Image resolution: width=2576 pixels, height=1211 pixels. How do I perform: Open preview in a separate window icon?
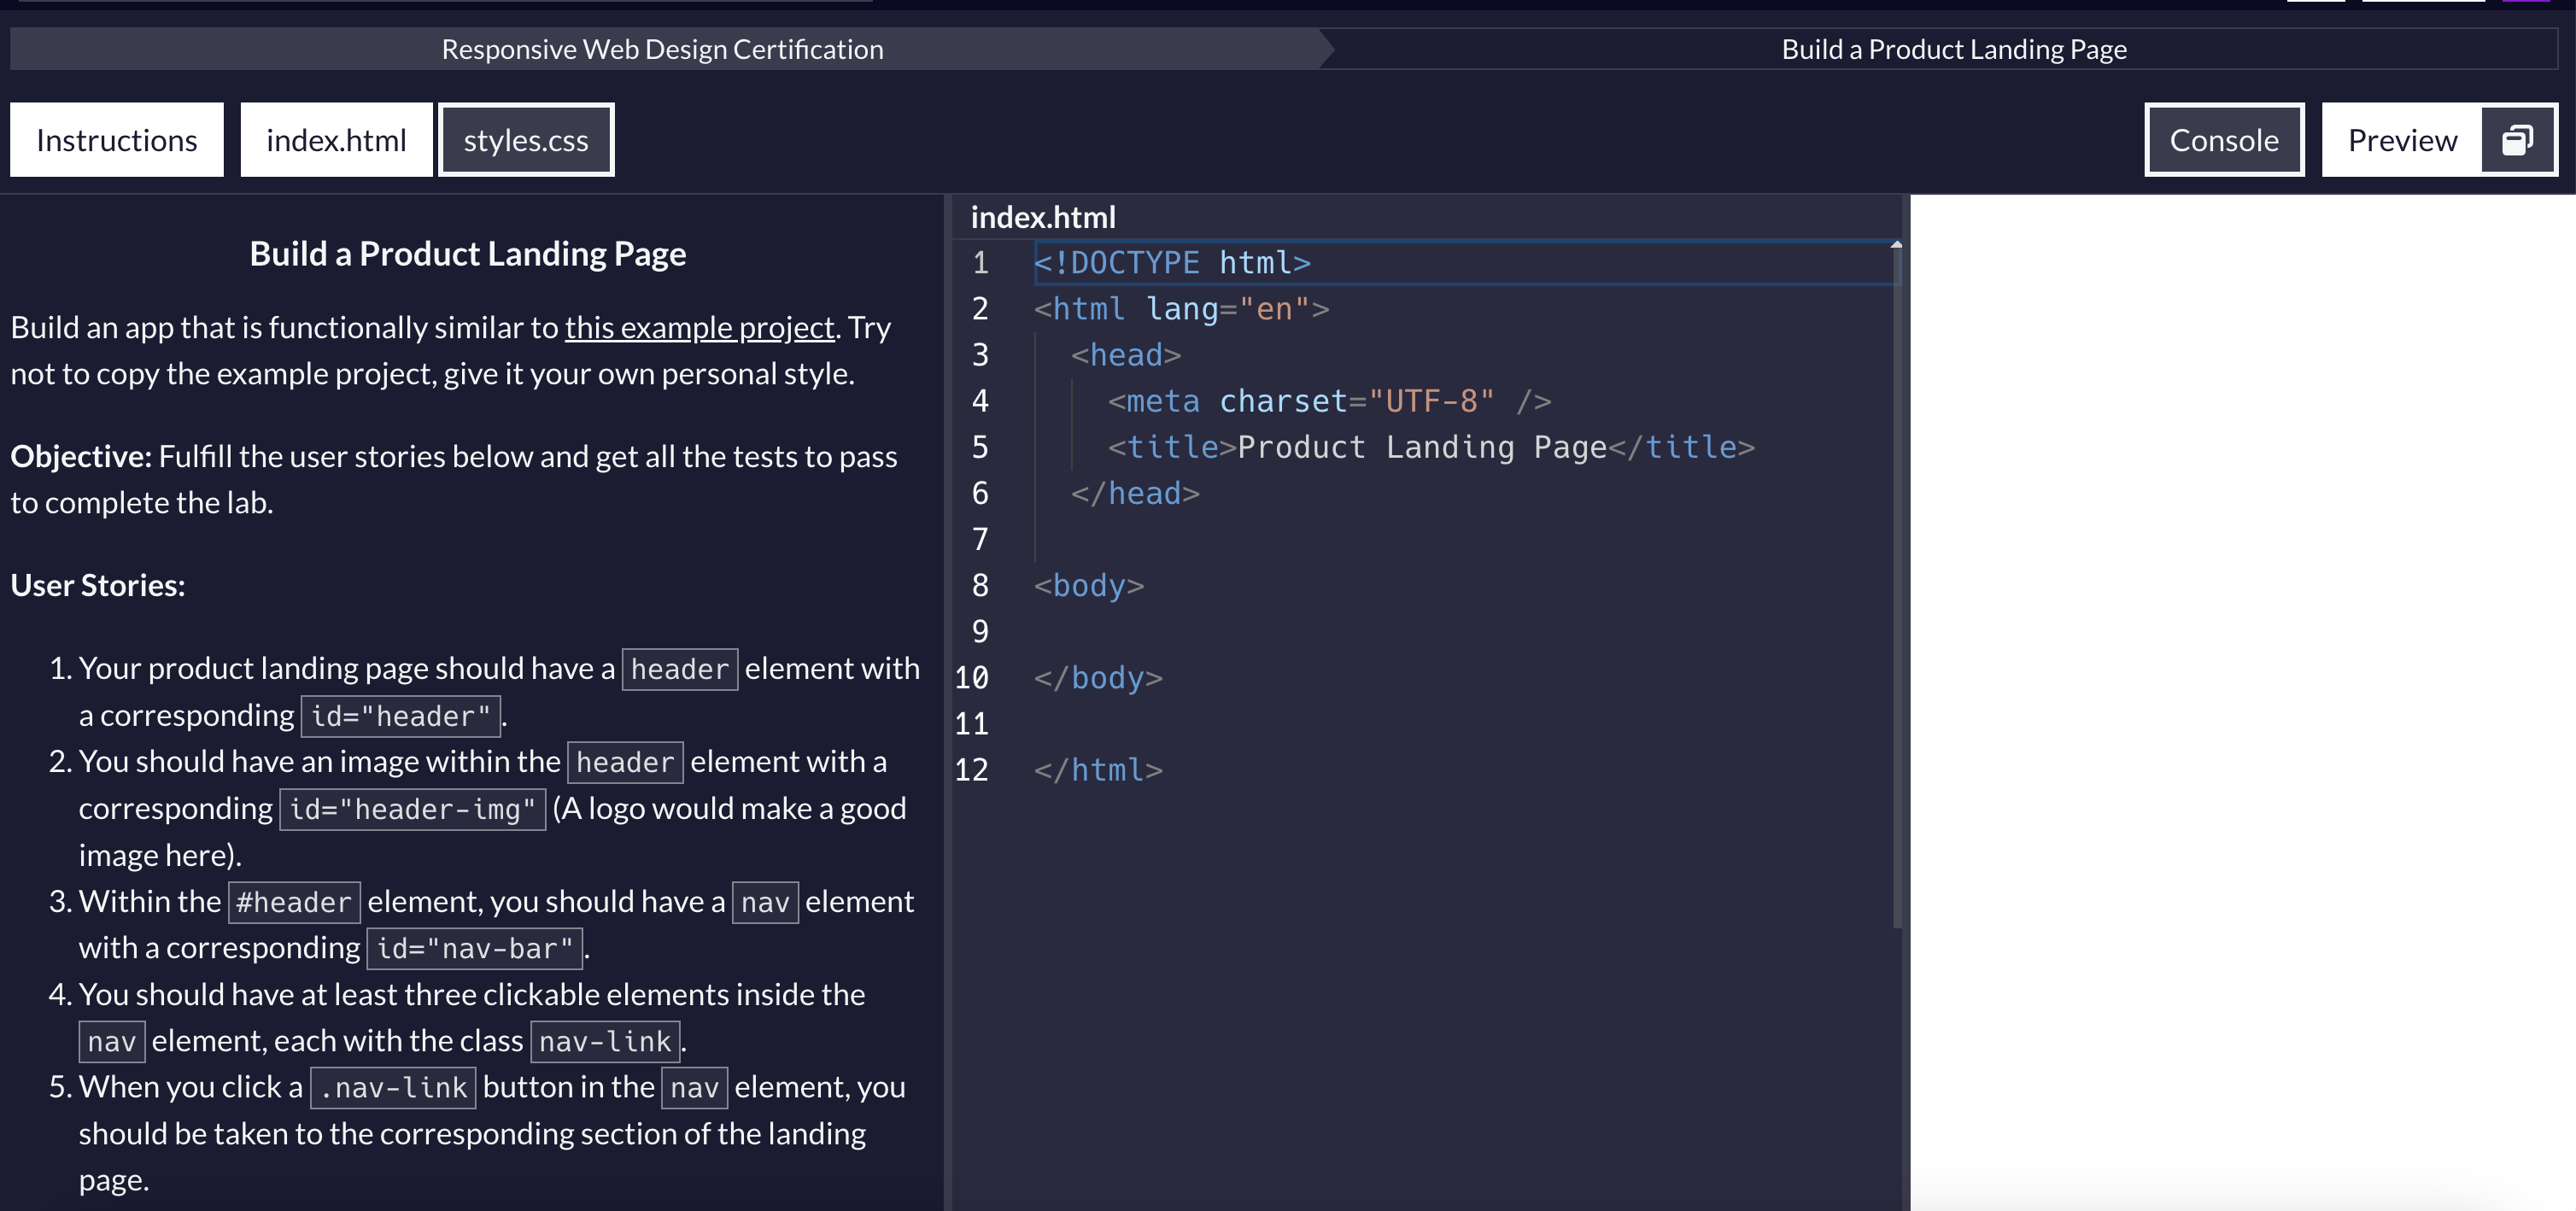tap(2516, 140)
